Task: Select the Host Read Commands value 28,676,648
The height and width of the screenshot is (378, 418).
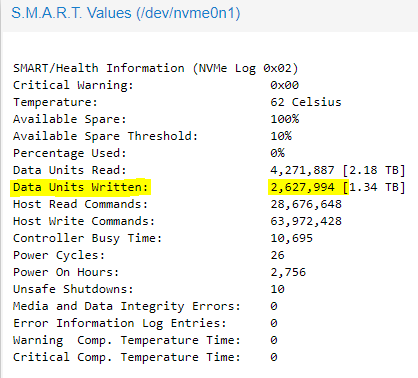Action: [x=306, y=204]
